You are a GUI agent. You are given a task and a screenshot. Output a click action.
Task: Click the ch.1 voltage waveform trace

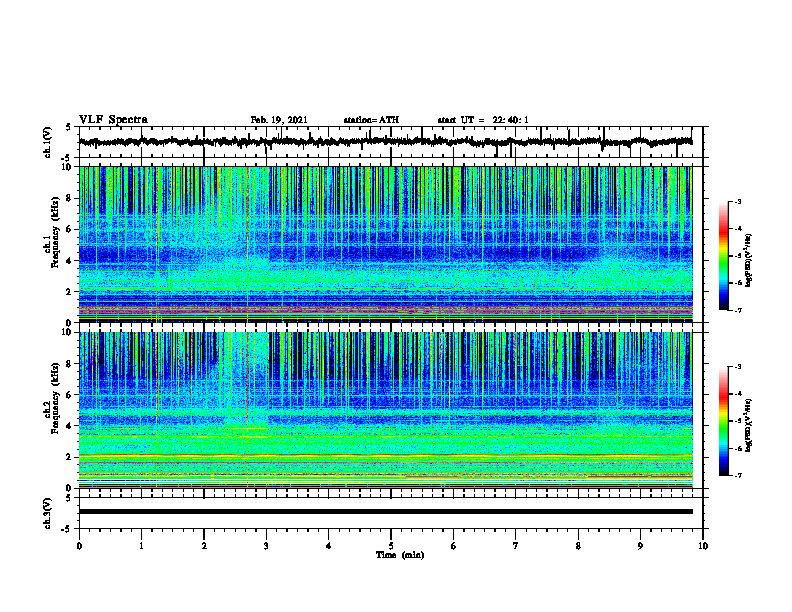tap(385, 142)
